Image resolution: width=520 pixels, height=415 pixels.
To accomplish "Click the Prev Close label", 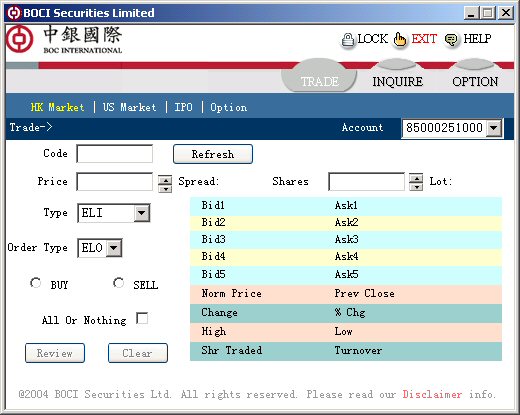I will tap(364, 293).
